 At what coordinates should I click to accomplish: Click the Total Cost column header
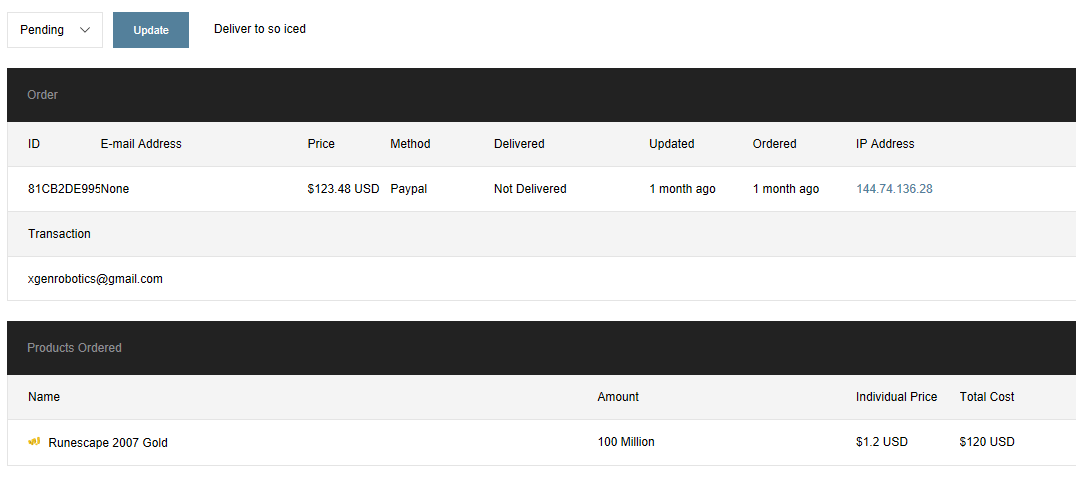pos(987,397)
